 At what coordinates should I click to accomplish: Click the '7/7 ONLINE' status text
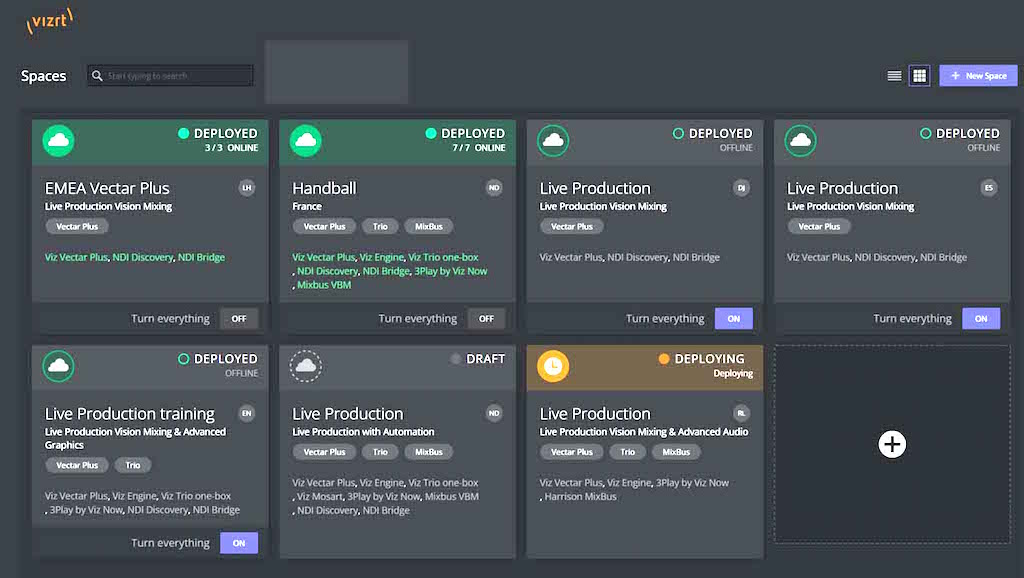click(x=479, y=148)
